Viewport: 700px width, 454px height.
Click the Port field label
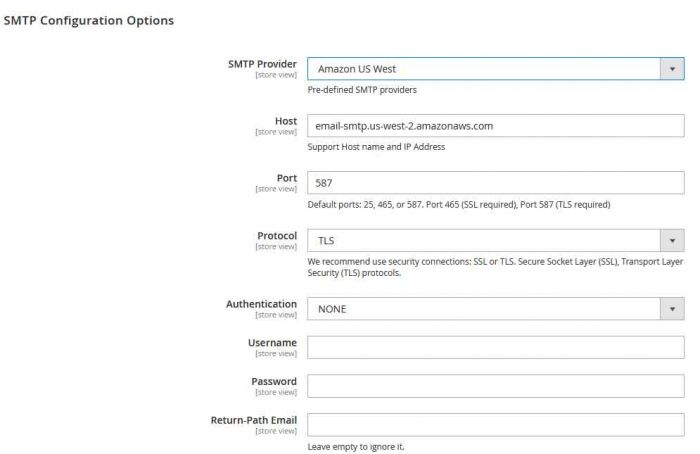287,178
